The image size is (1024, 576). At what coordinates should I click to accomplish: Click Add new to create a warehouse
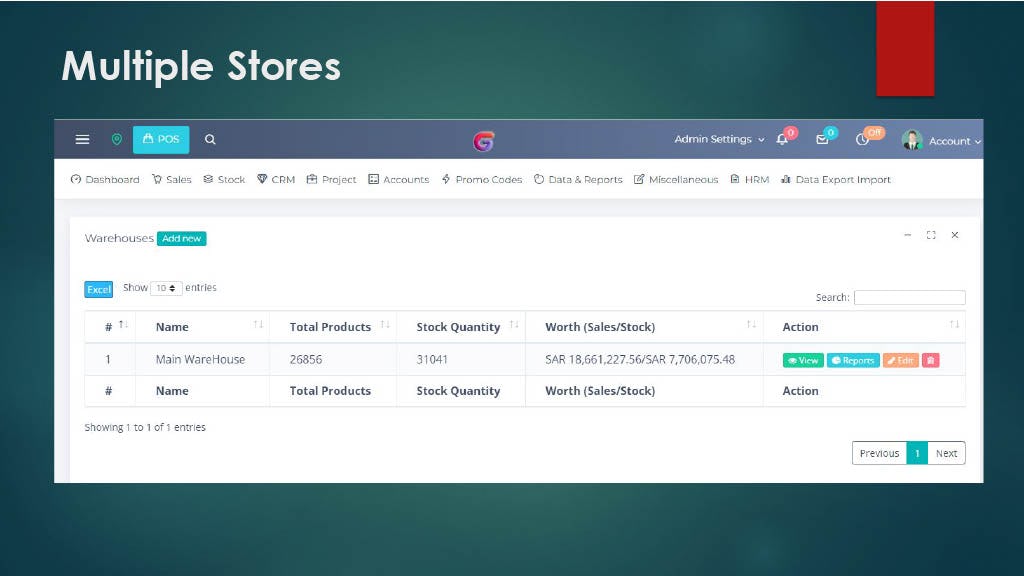pyautogui.click(x=181, y=238)
